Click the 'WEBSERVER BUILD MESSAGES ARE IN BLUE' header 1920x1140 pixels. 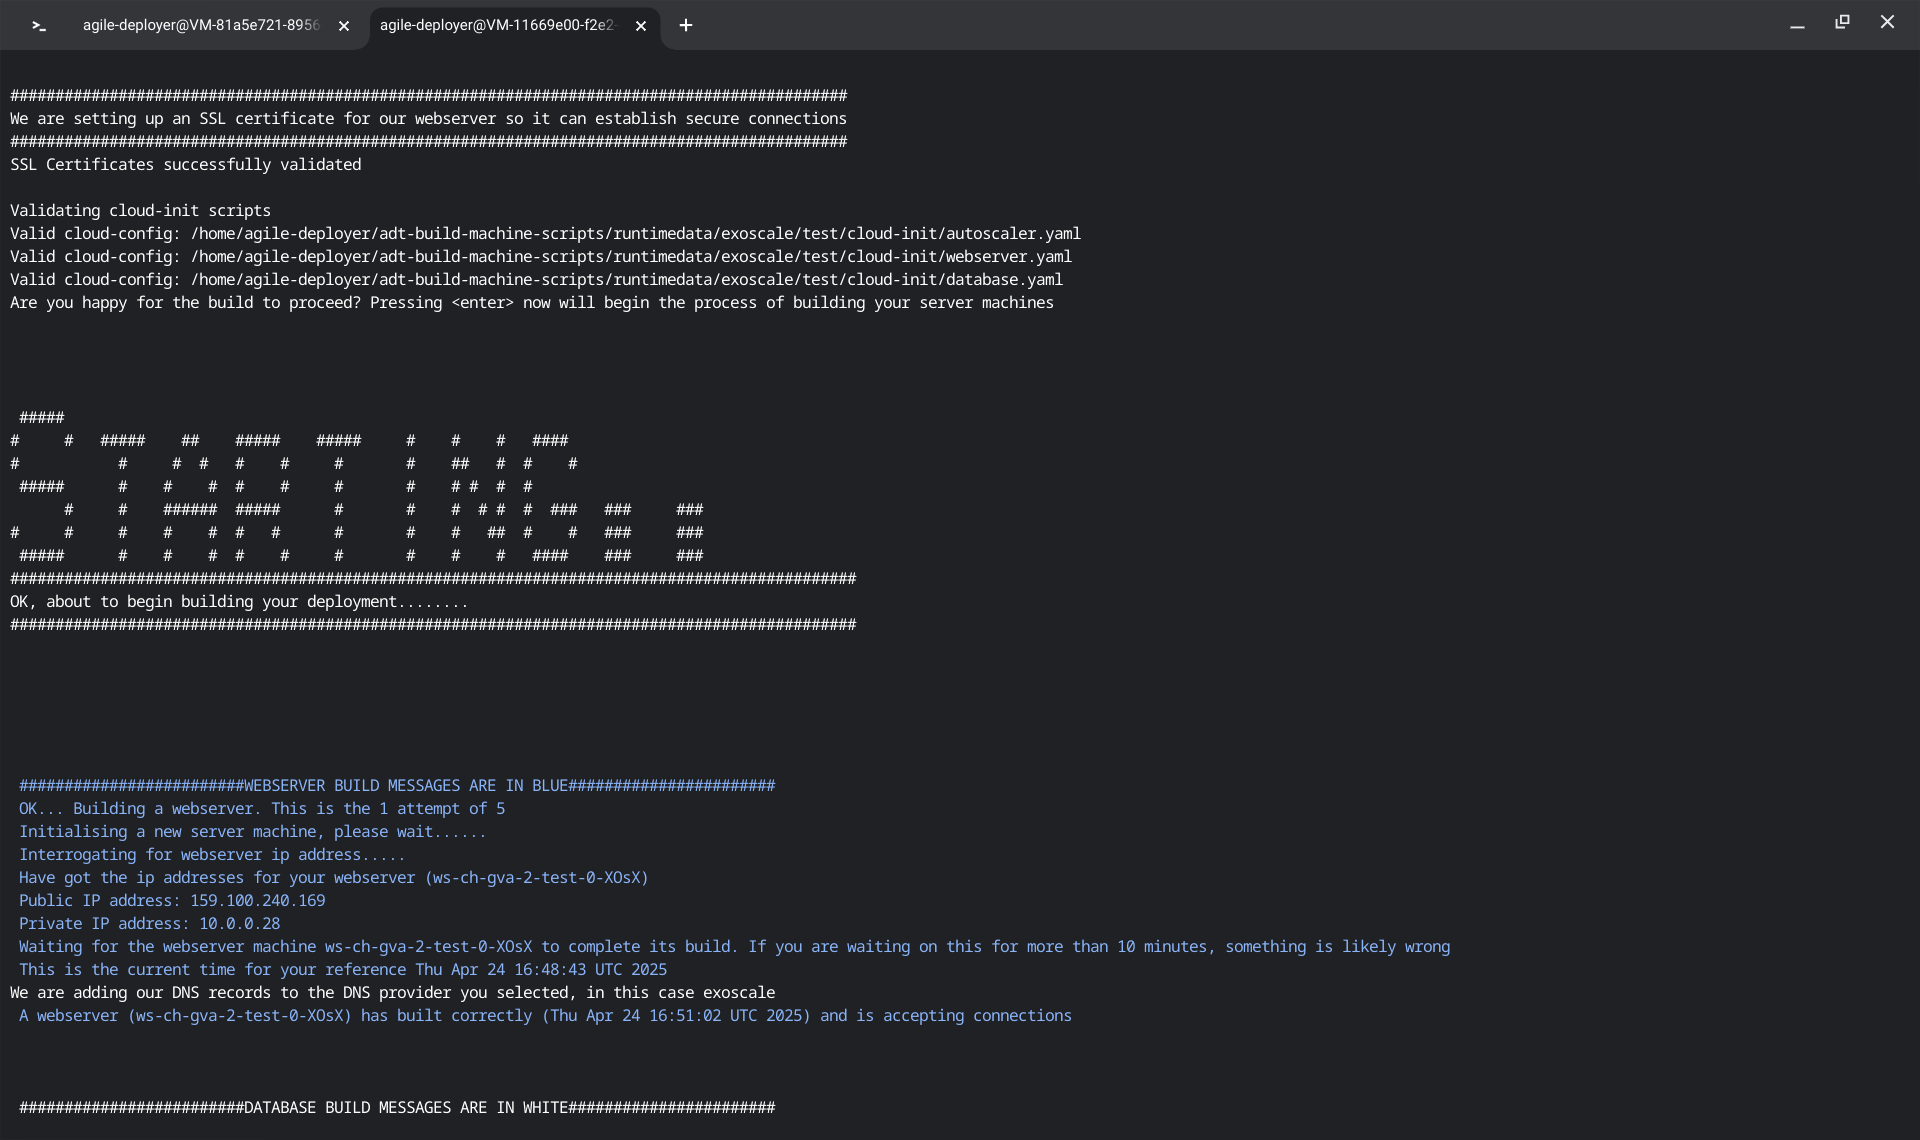(x=397, y=785)
